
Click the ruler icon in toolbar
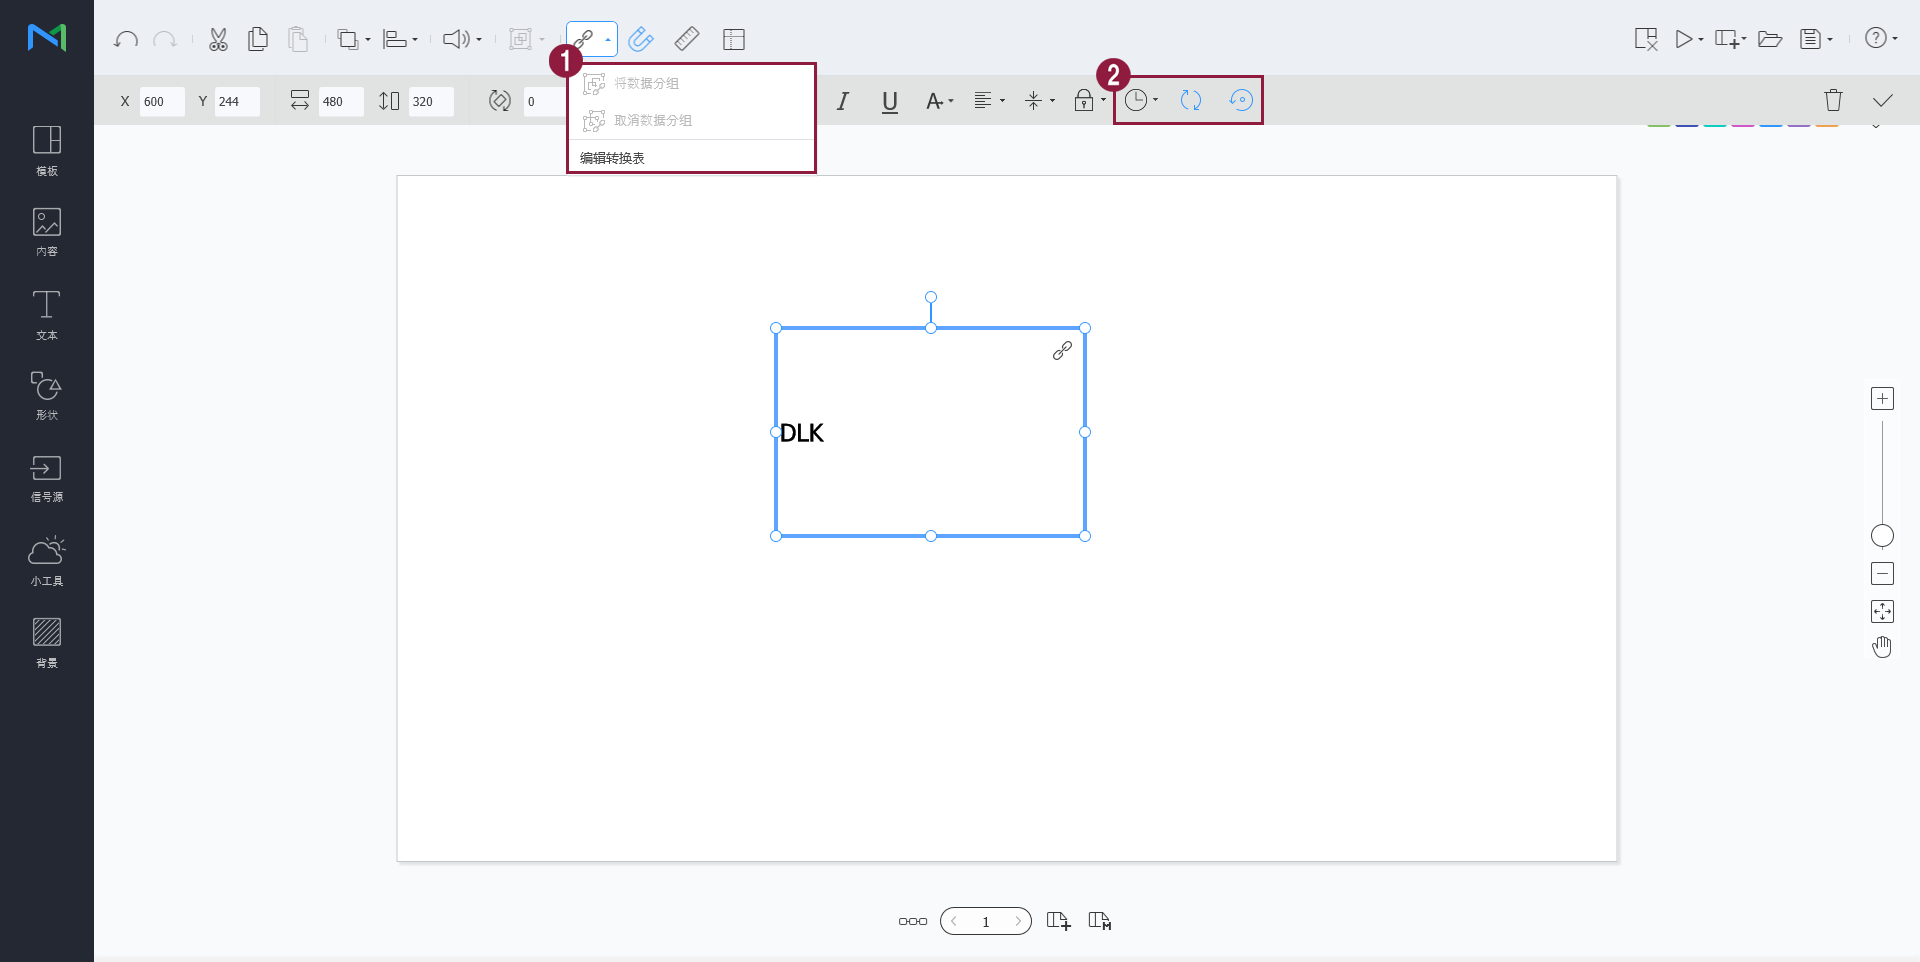click(687, 40)
